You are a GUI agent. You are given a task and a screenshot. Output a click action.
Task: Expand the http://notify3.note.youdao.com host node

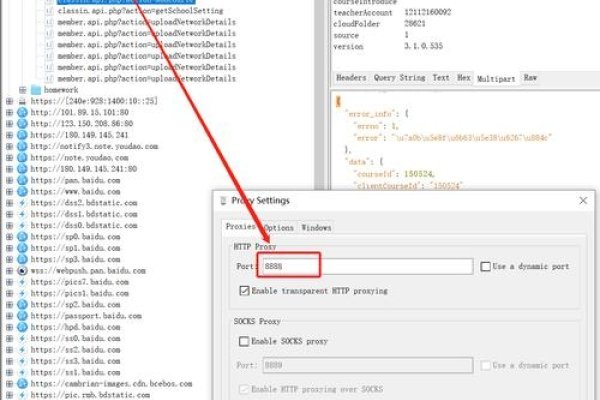tap(9, 146)
